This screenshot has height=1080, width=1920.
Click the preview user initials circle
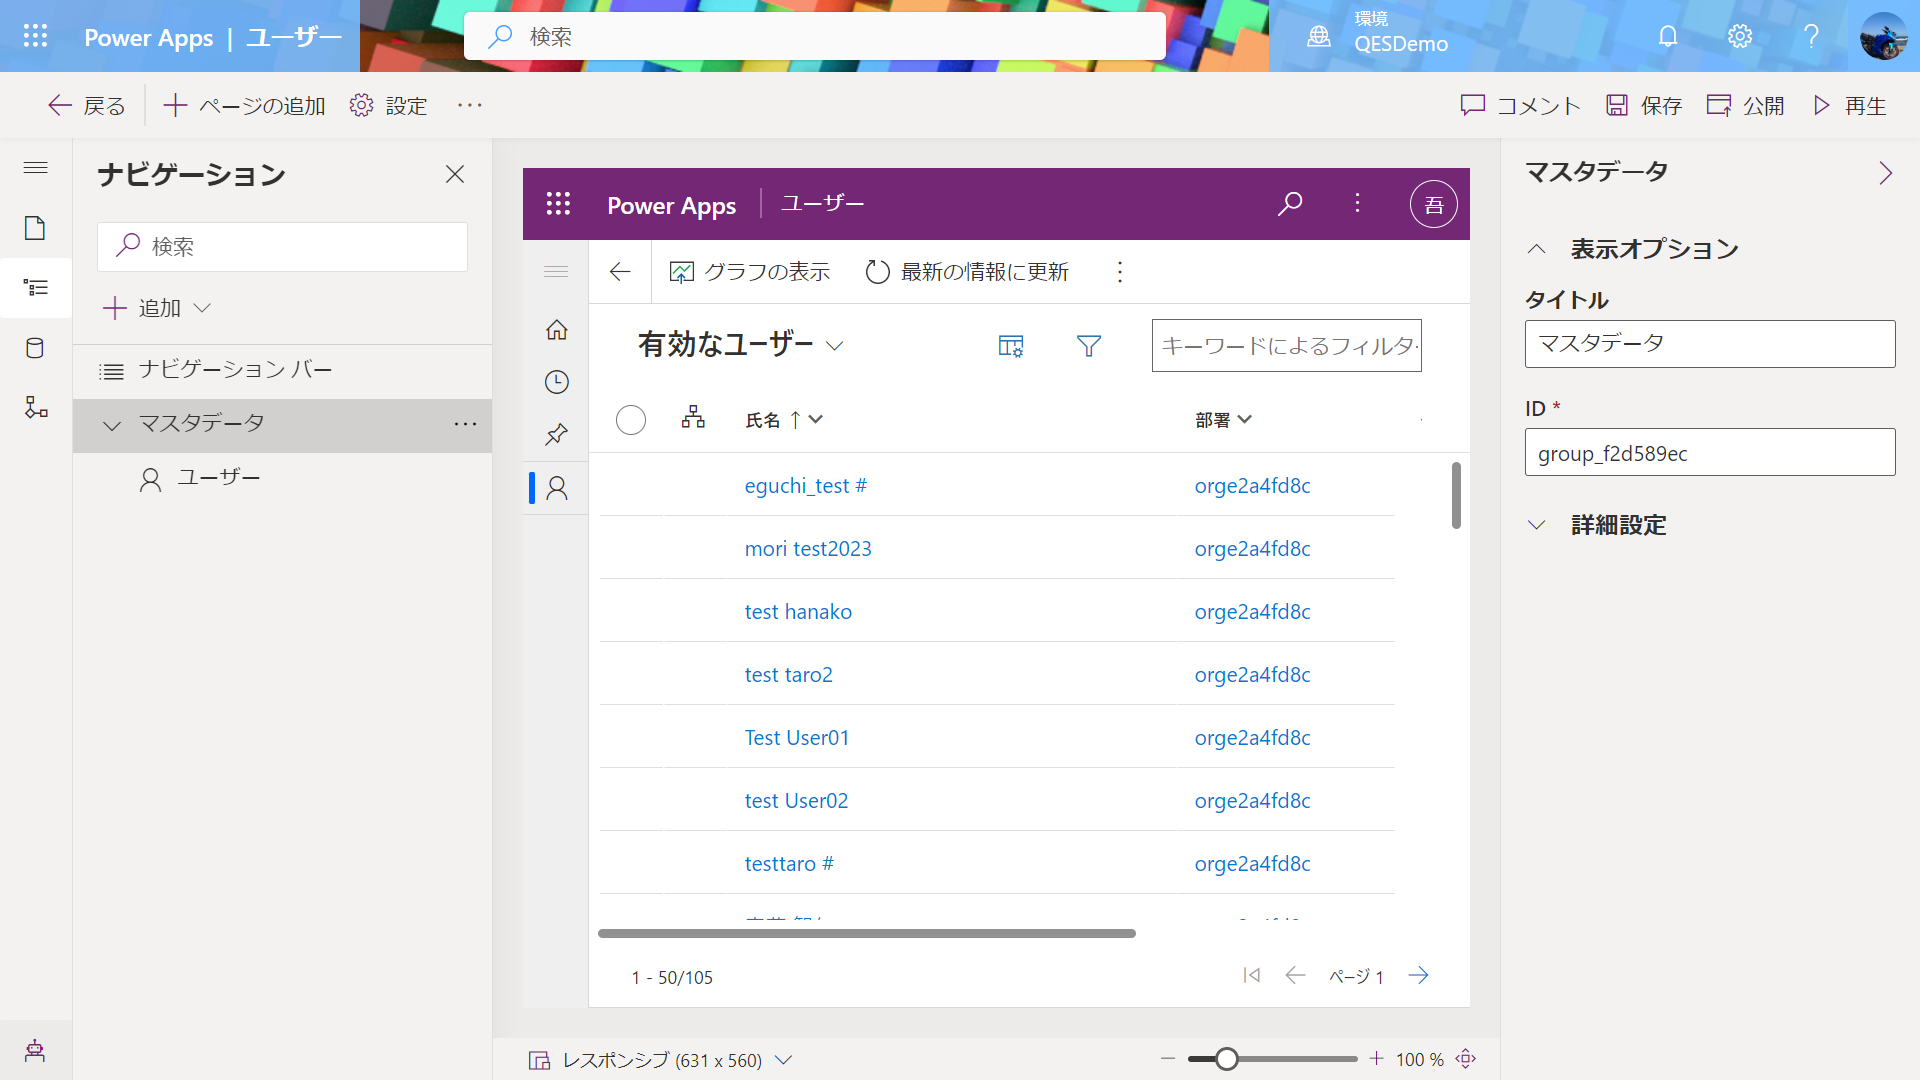[1433, 204]
